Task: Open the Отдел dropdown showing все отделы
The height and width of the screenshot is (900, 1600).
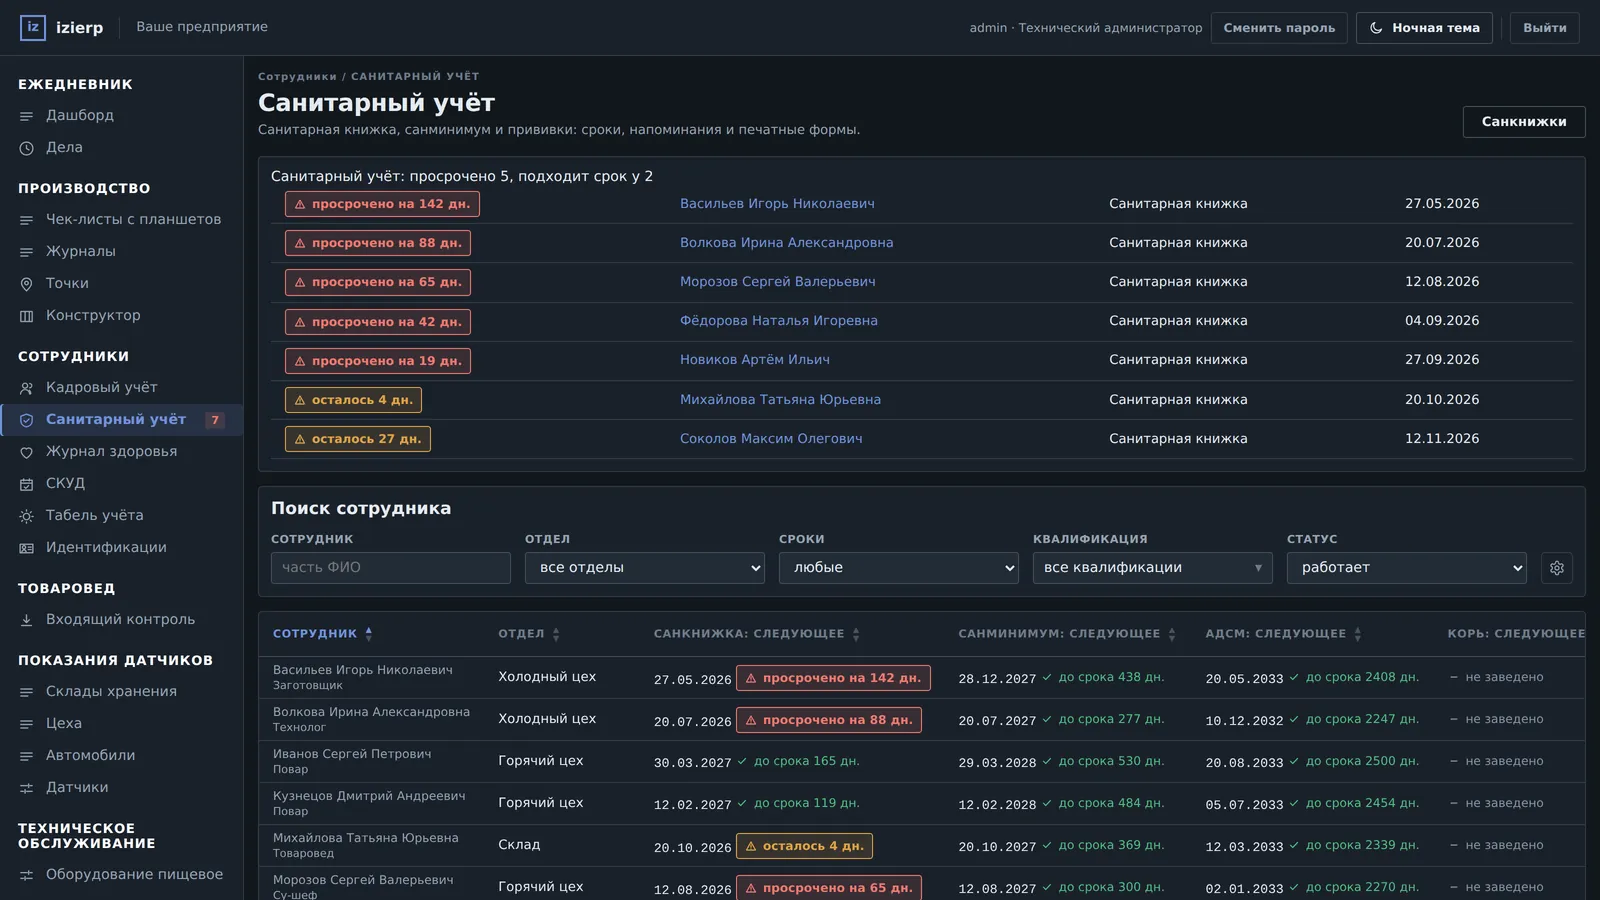Action: [x=645, y=568]
